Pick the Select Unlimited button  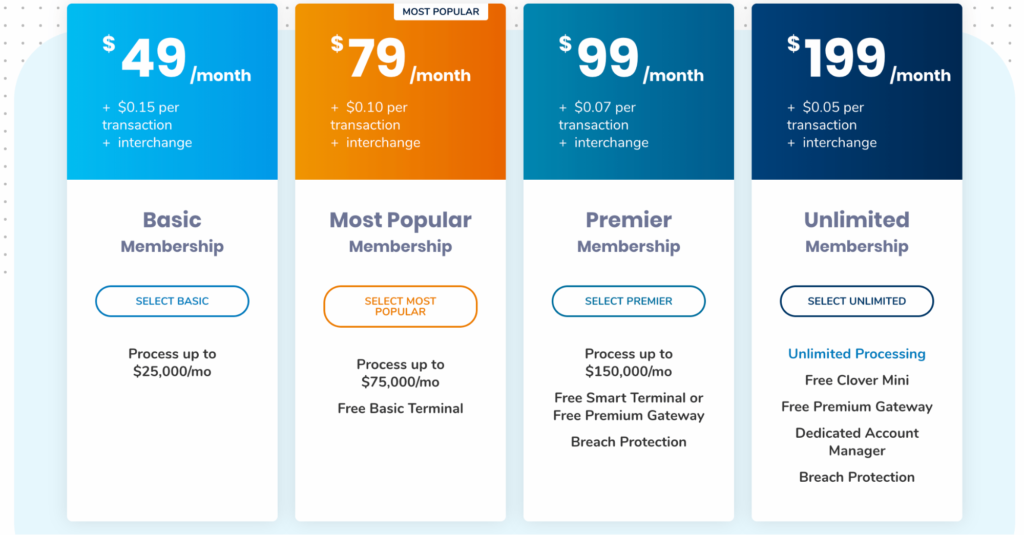point(857,301)
